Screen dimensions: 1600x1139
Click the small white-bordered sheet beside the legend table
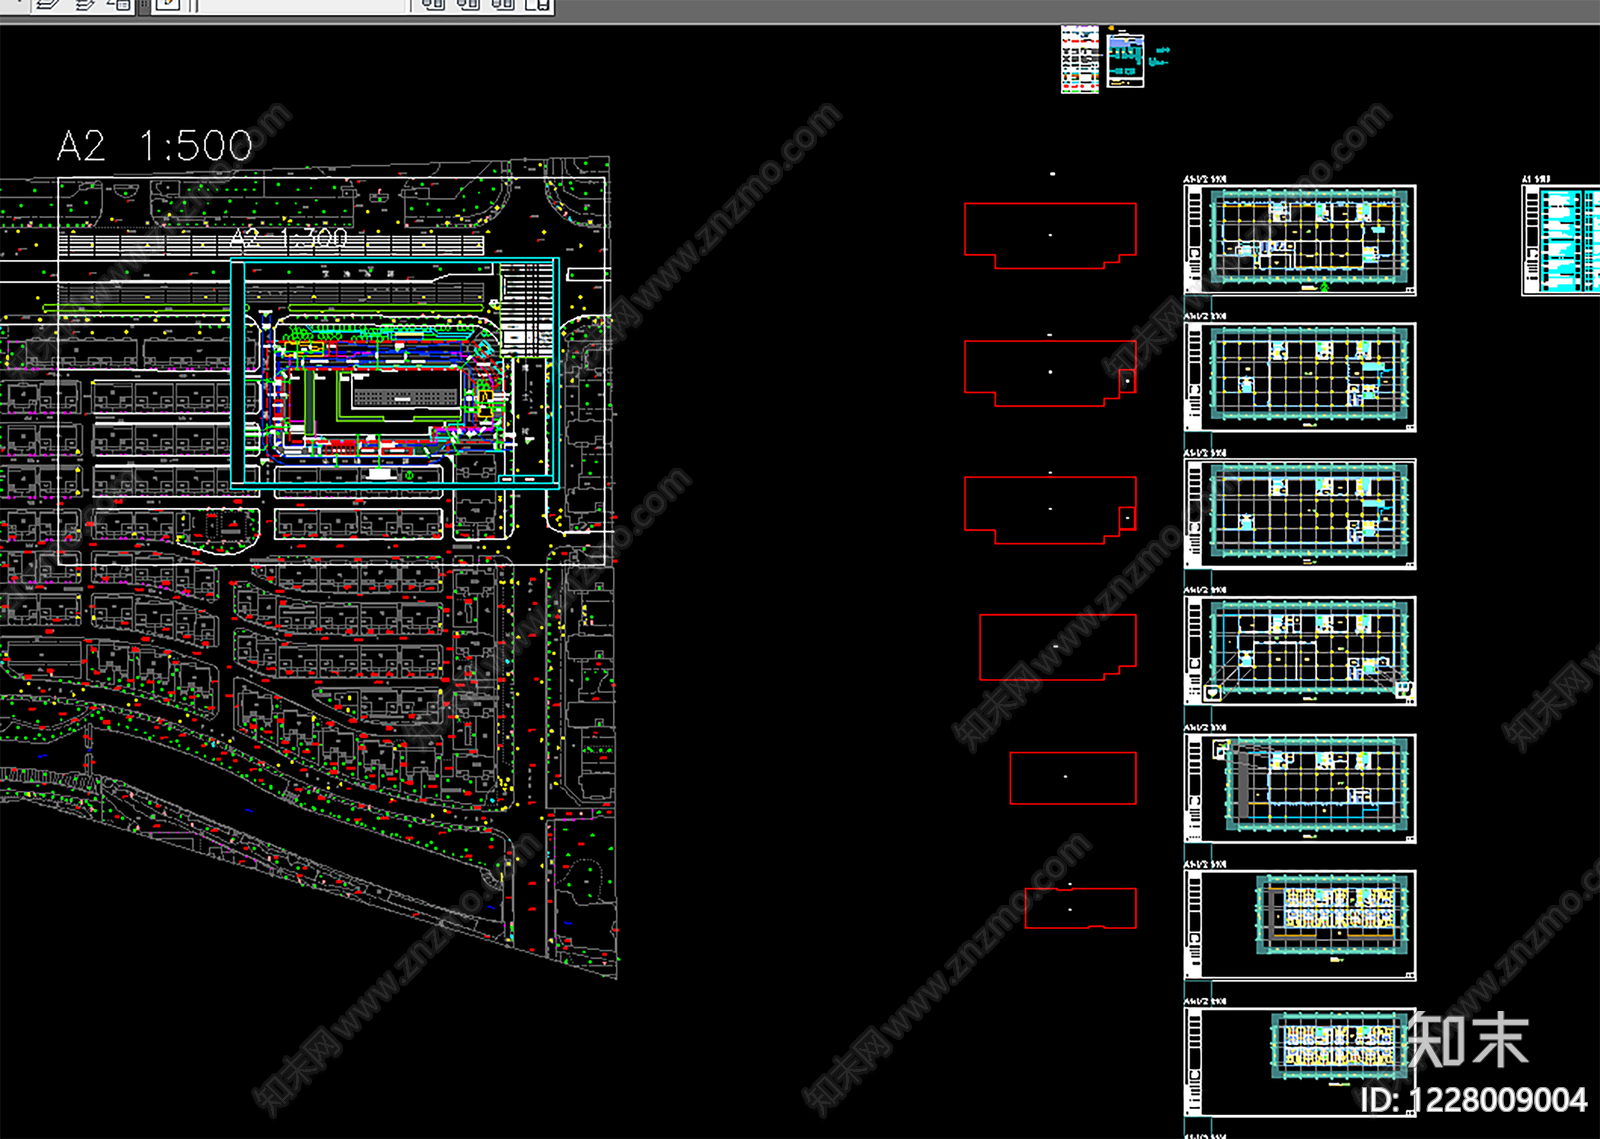[x=1125, y=61]
